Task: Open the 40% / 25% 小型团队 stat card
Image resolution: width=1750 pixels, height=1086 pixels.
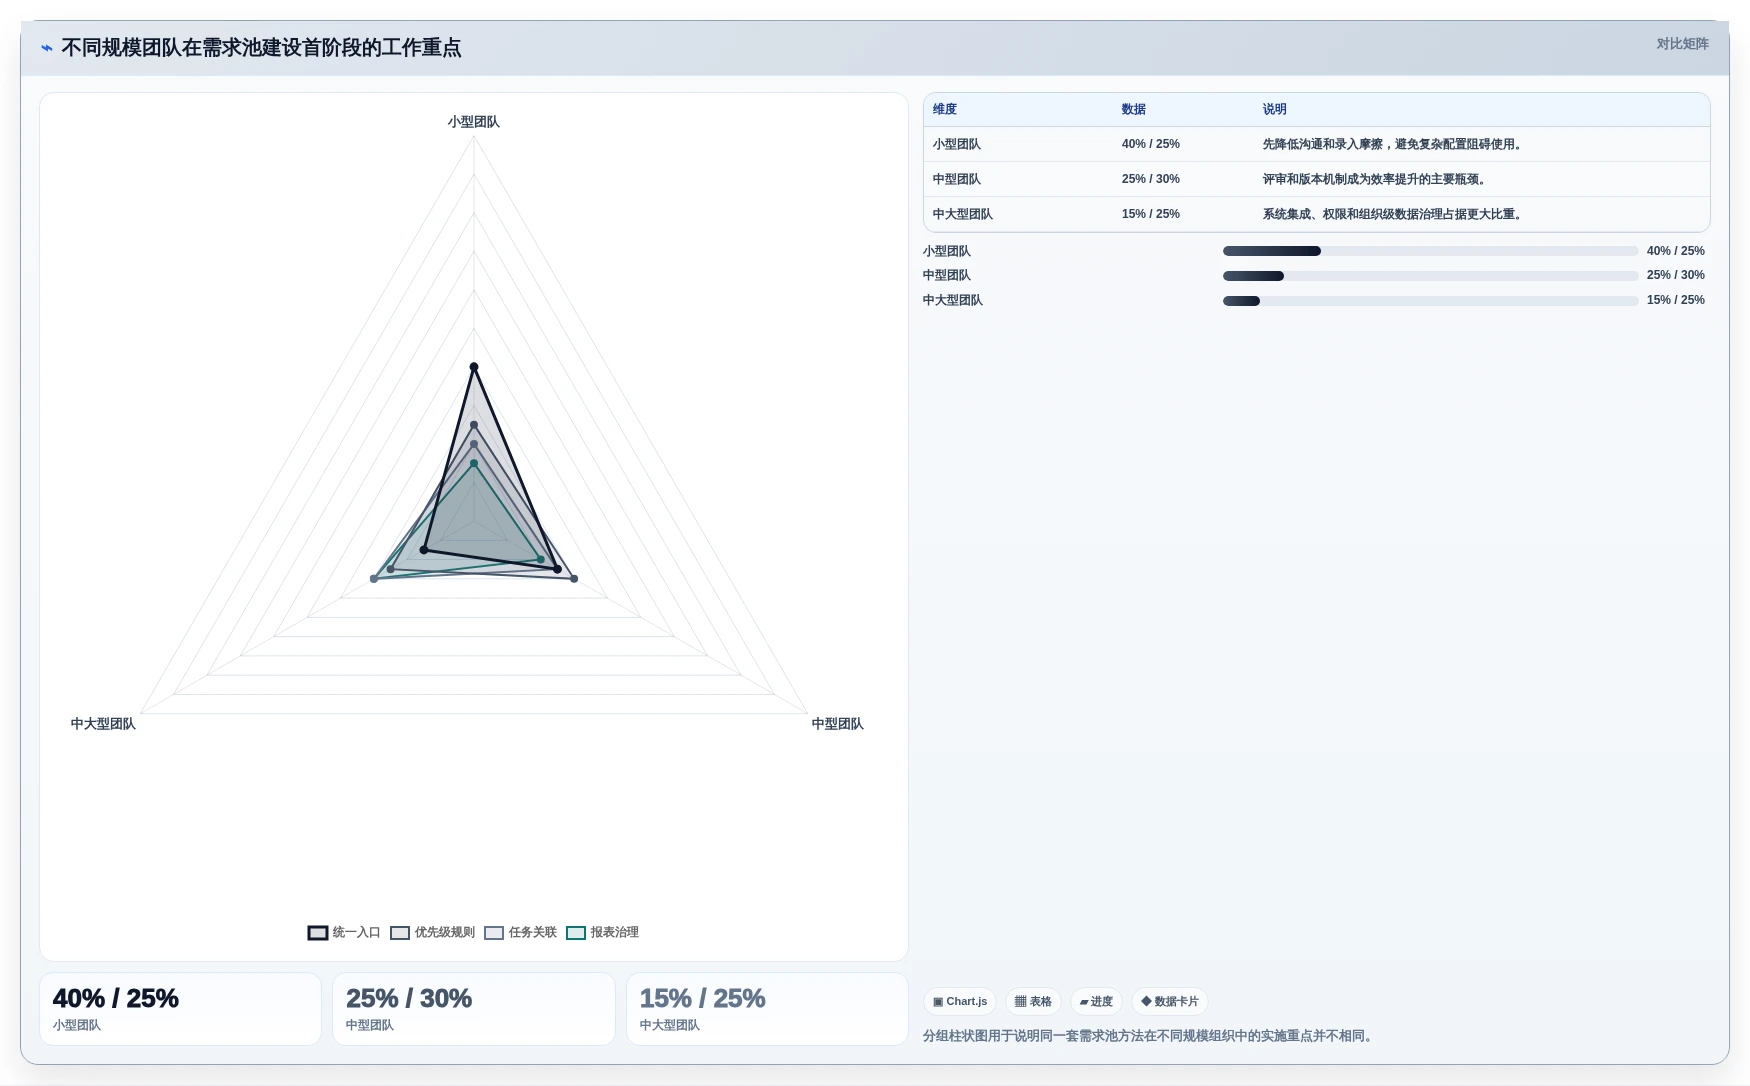Action: [180, 1009]
